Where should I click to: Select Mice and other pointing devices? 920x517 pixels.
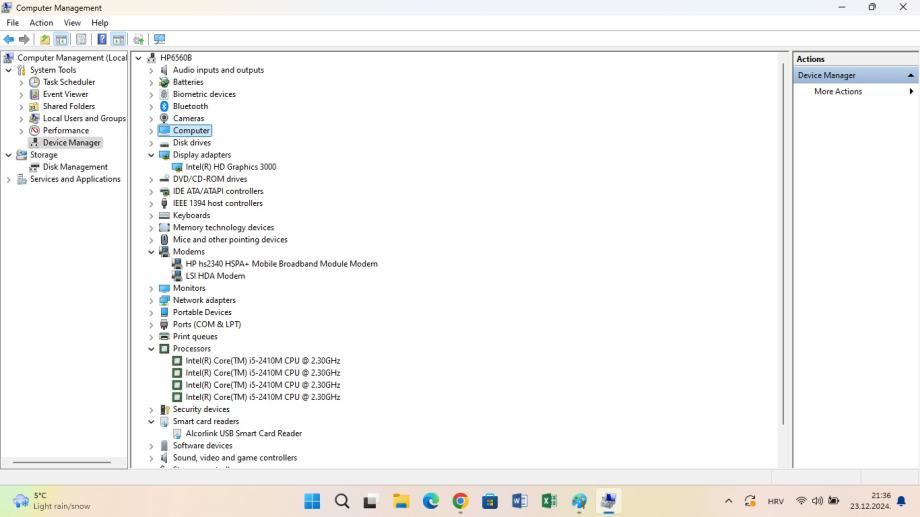230,239
